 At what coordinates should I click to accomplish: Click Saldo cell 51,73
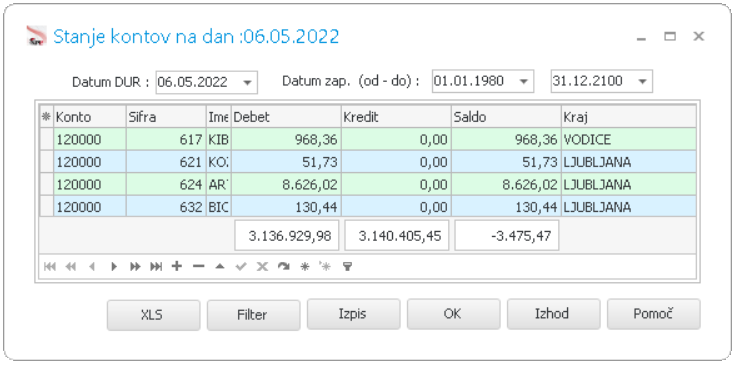click(506, 162)
